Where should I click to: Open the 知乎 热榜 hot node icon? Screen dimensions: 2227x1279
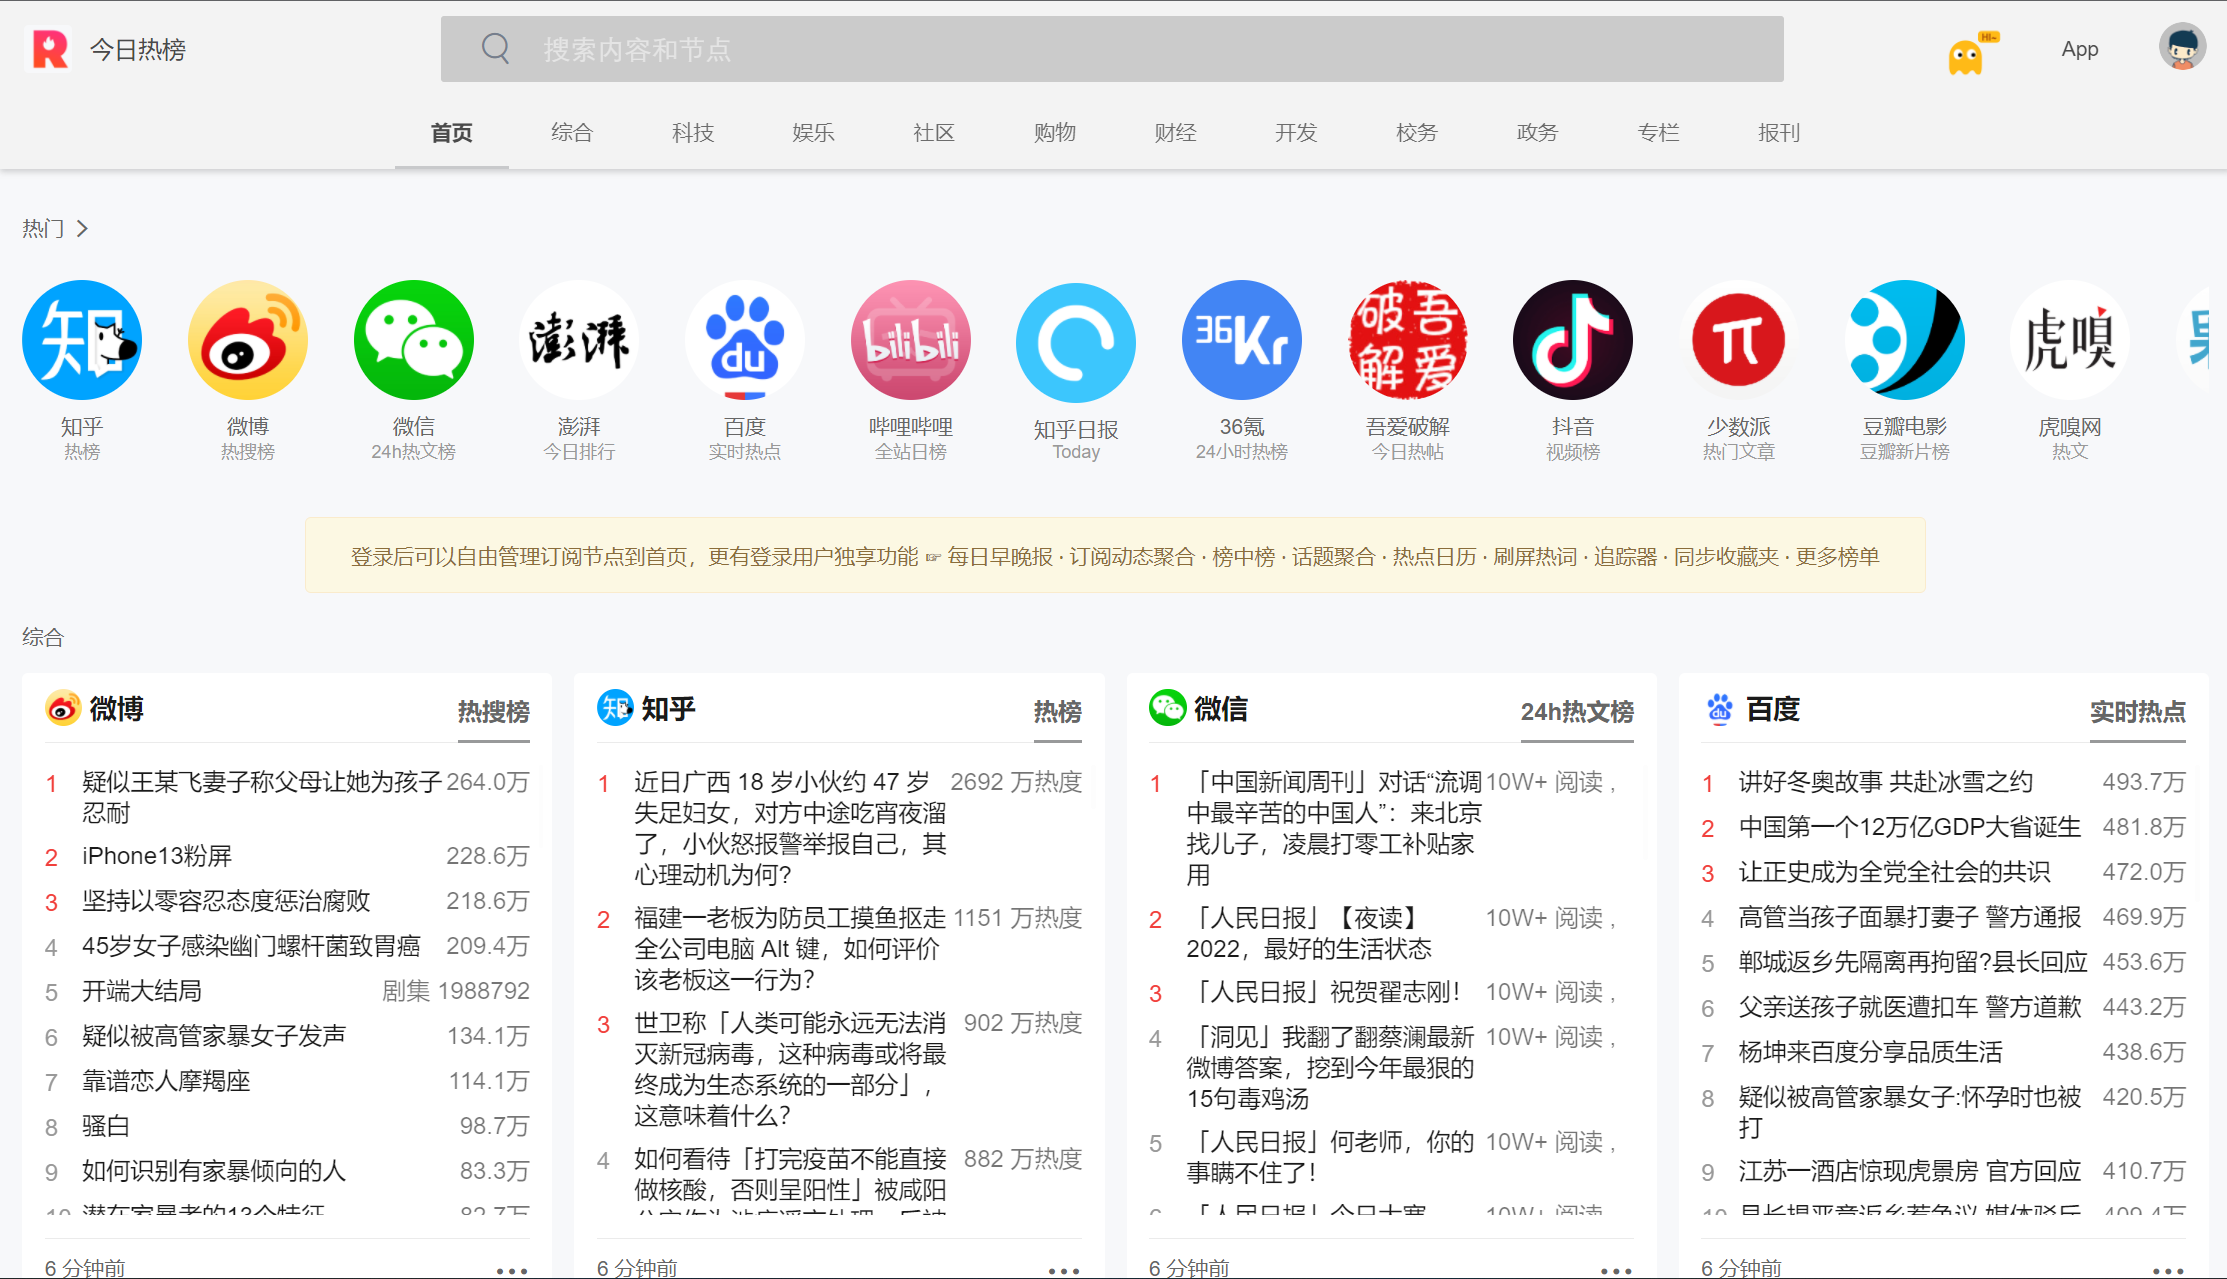tap(82, 340)
